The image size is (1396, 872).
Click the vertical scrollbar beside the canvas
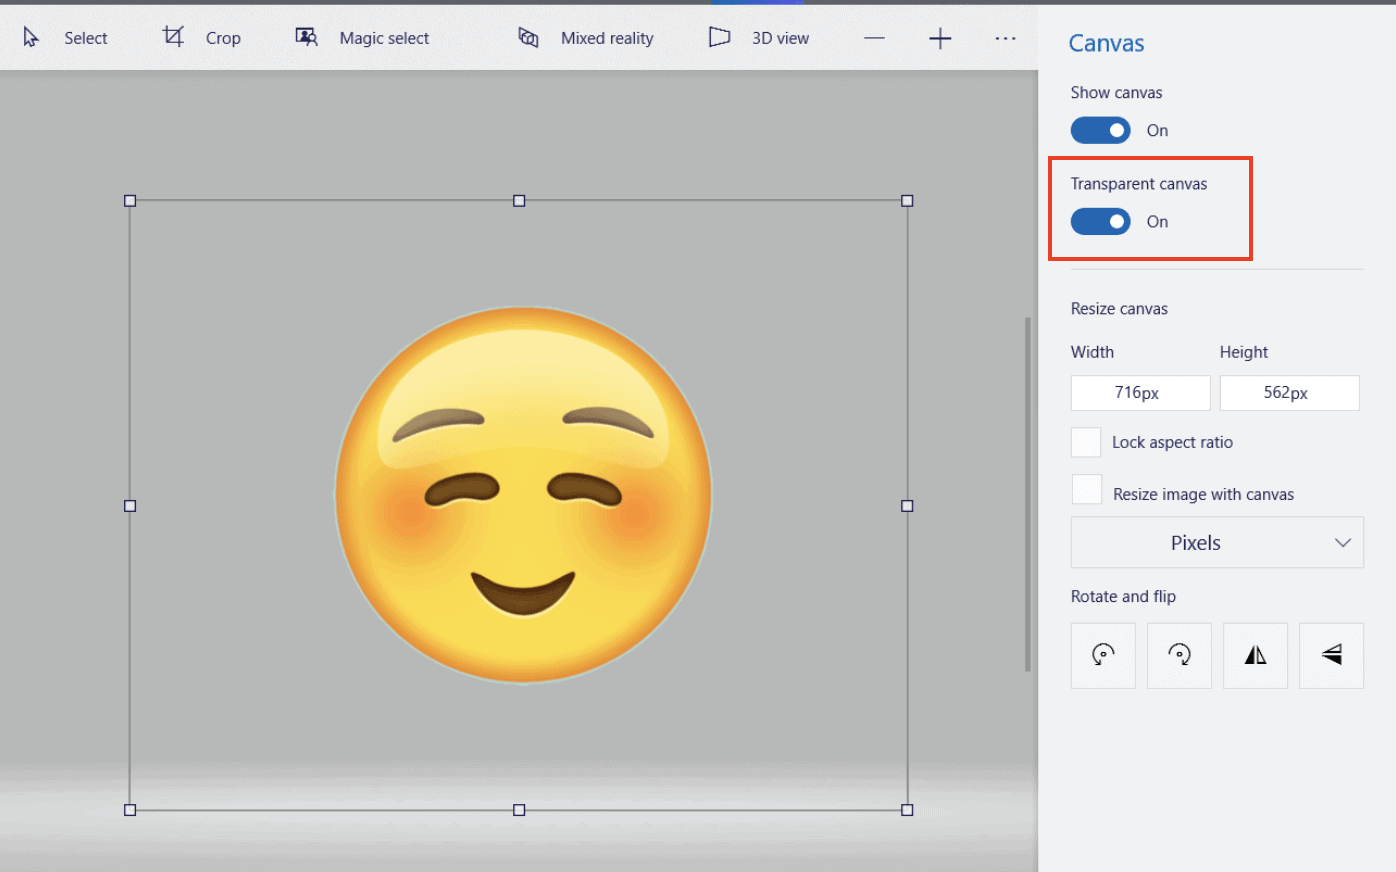[x=1027, y=495]
